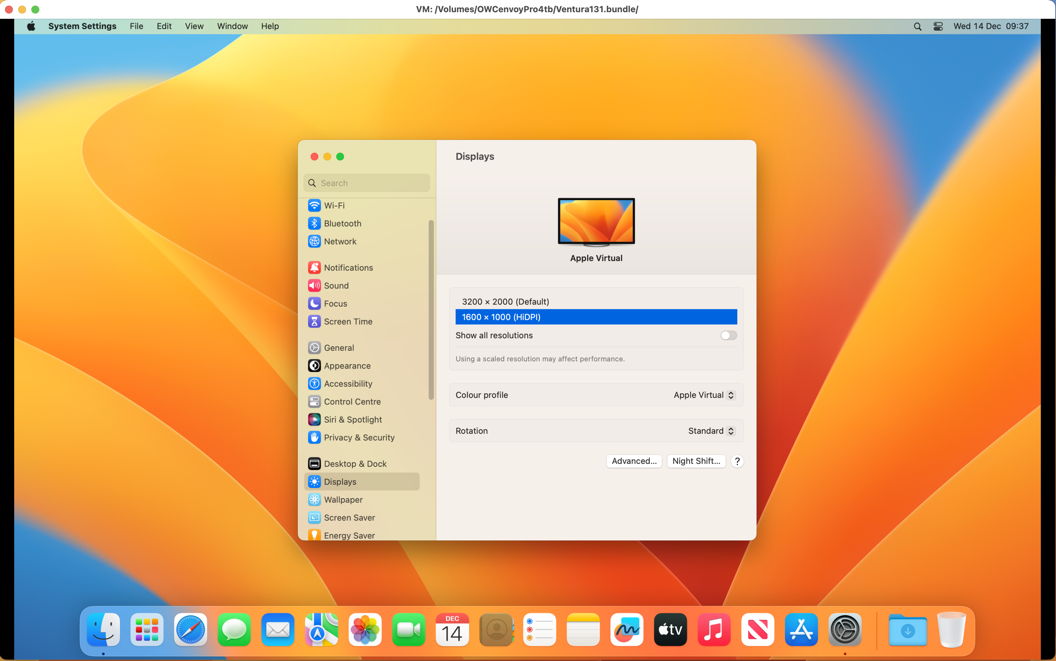Image resolution: width=1056 pixels, height=661 pixels.
Task: Switch to Desktop & Dock settings
Action: tap(354, 463)
